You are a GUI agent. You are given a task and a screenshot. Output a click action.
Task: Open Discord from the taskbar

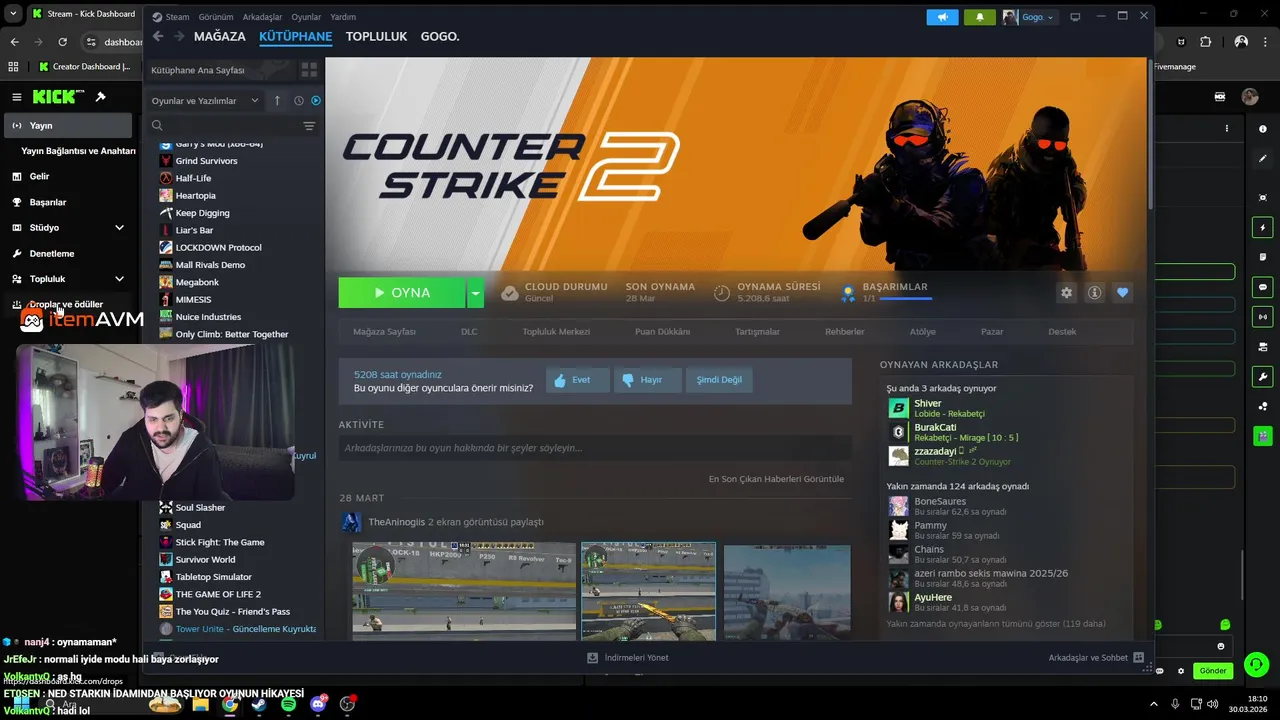click(x=318, y=704)
